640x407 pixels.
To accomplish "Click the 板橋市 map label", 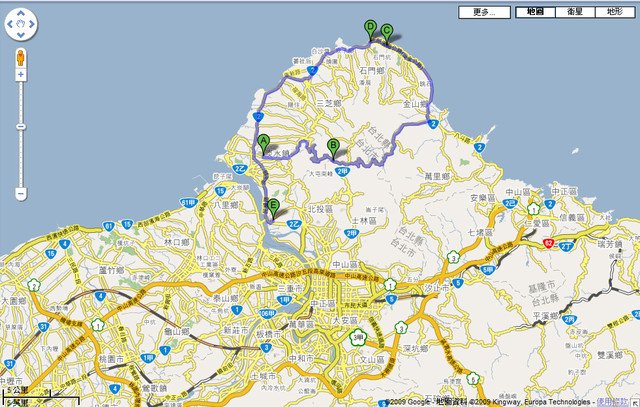I will pyautogui.click(x=268, y=334).
